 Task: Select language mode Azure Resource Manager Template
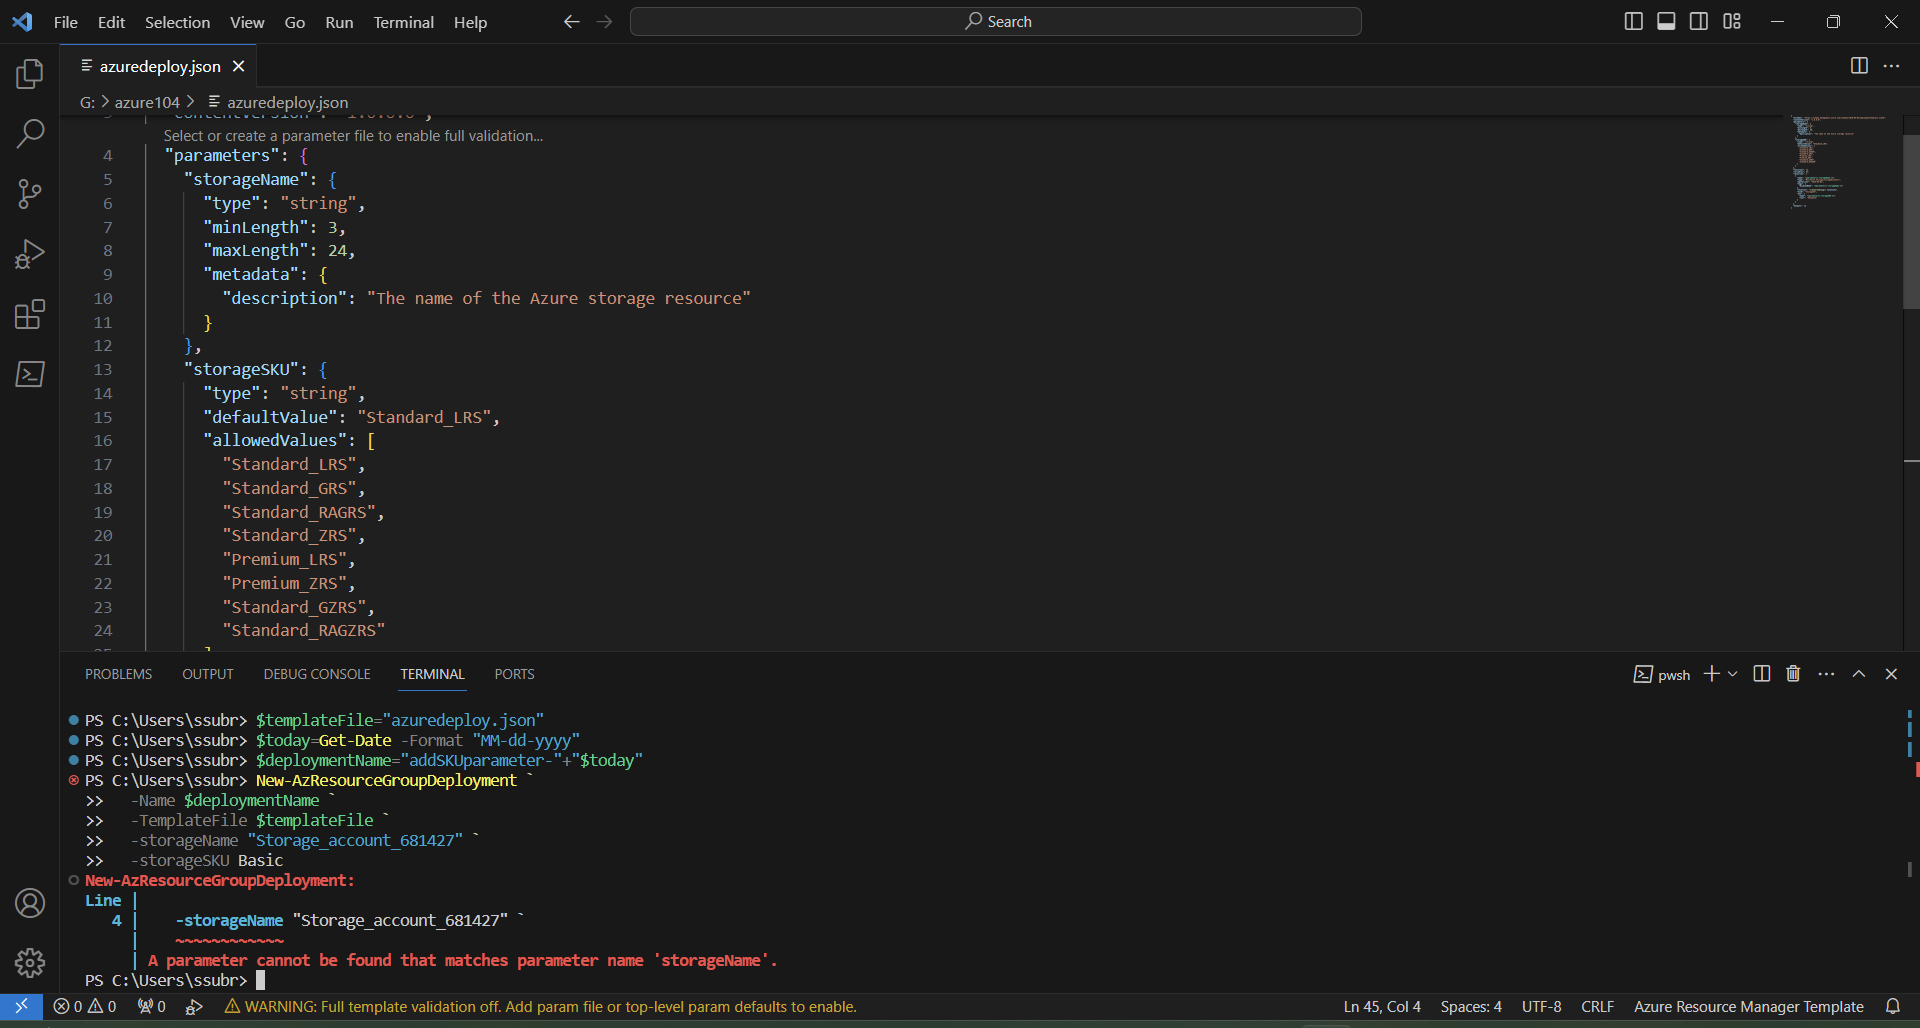1748,1006
